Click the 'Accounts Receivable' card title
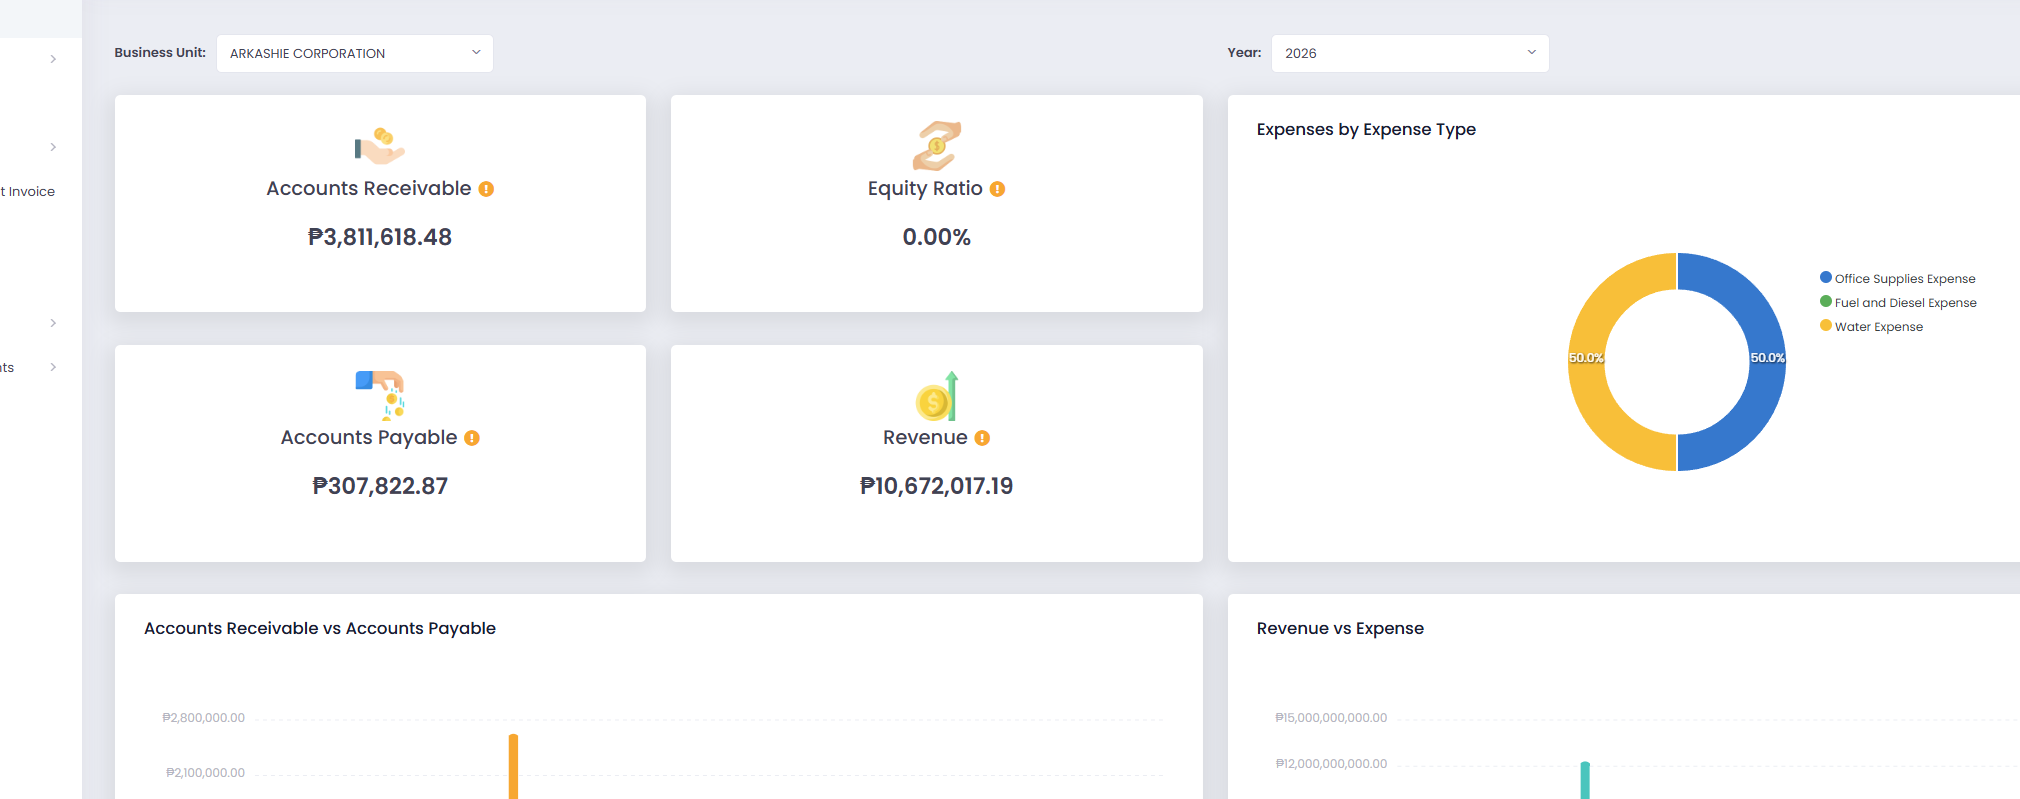2020x799 pixels. point(369,189)
